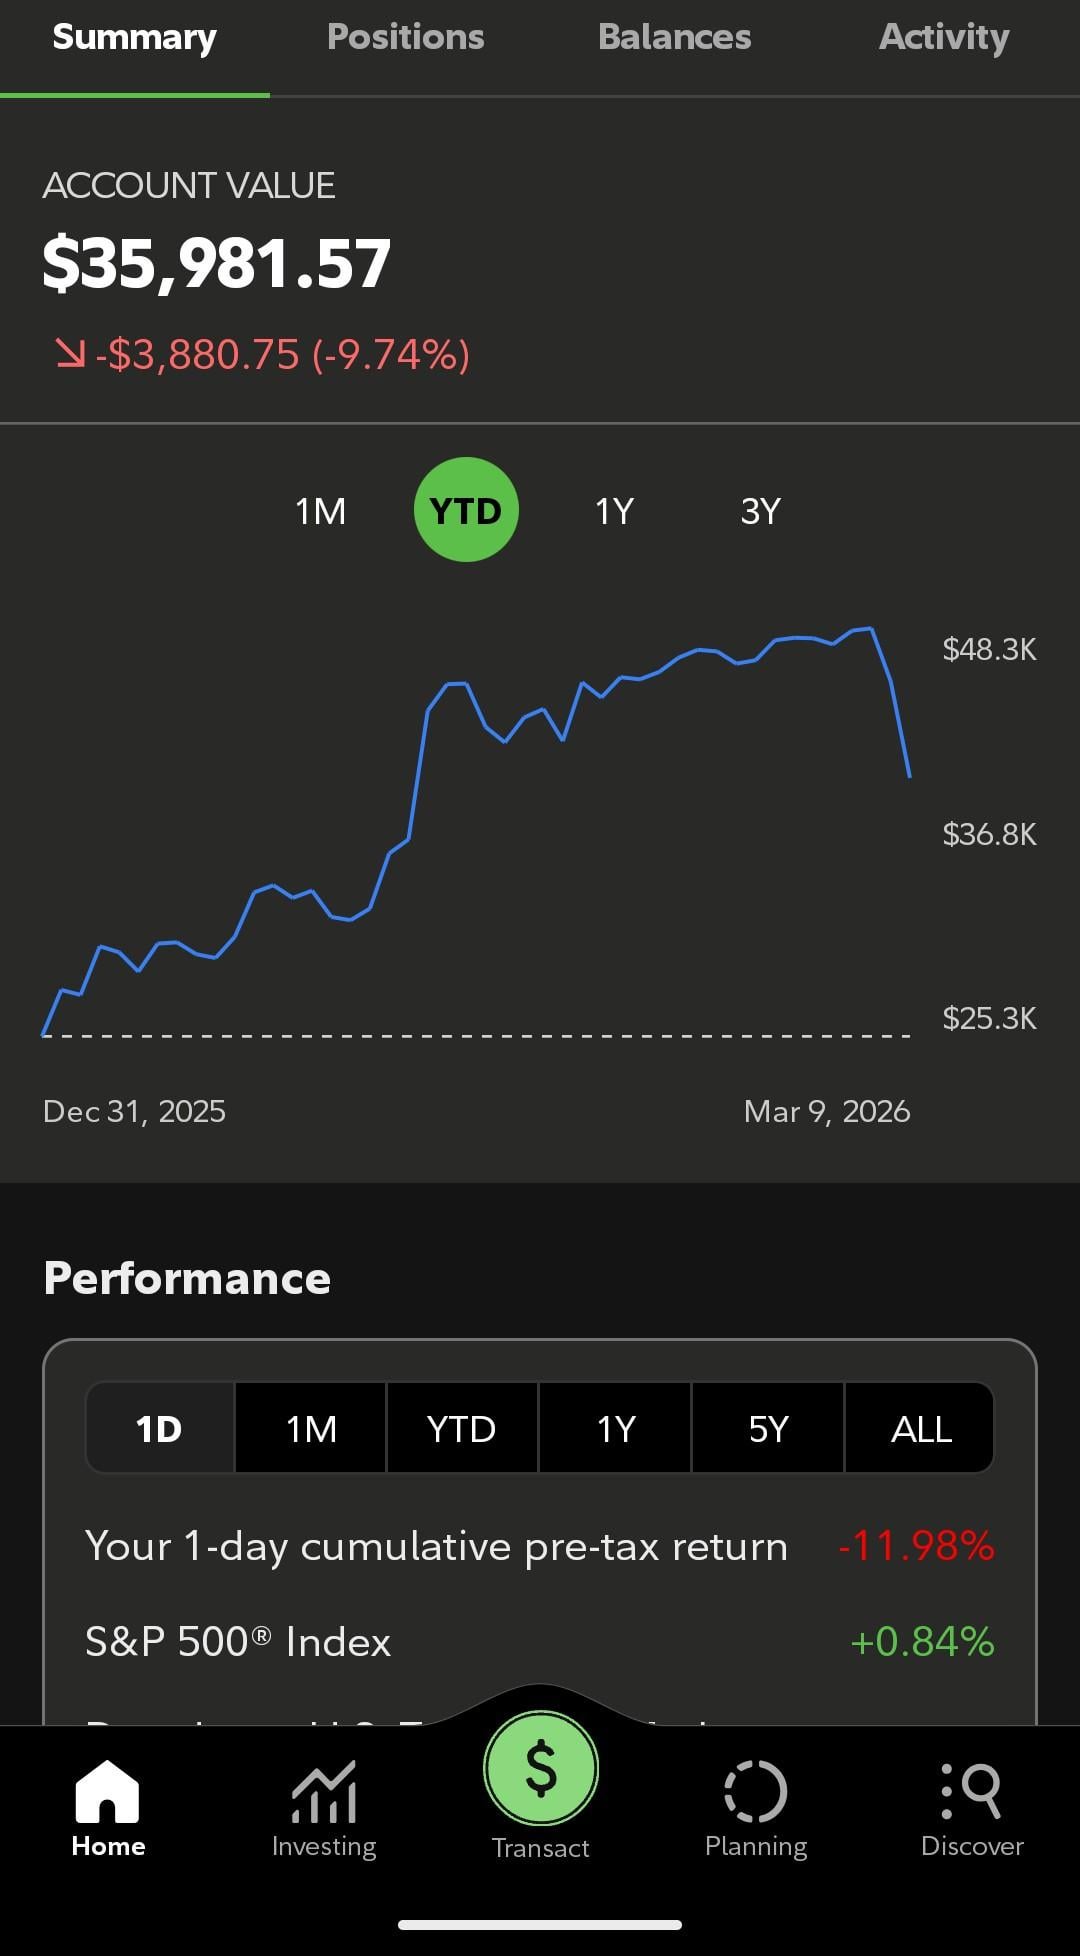This screenshot has height=1956, width=1080.
Task: Choose 1Y chart range
Action: [614, 511]
